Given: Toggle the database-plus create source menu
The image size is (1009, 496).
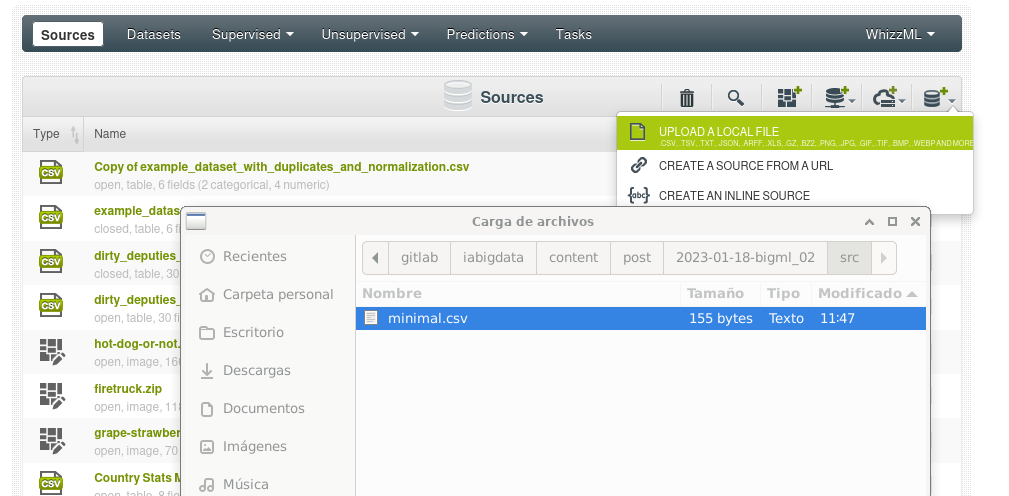Looking at the screenshot, I should (x=938, y=98).
